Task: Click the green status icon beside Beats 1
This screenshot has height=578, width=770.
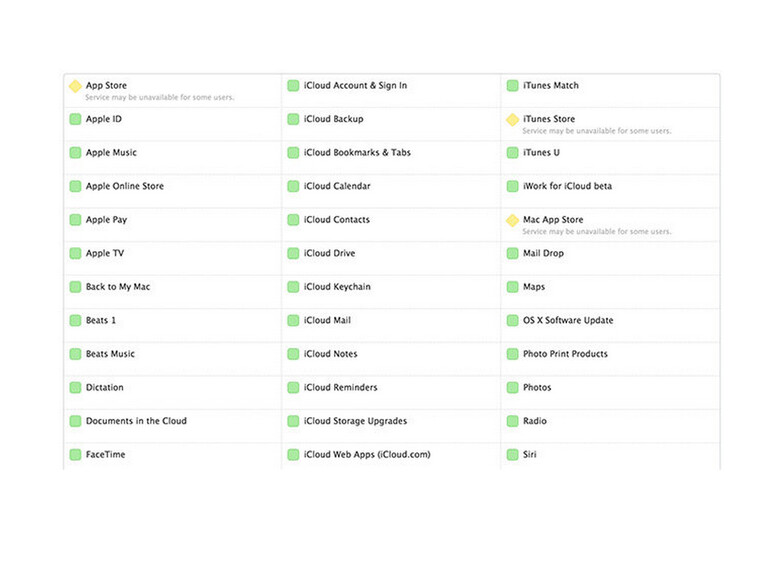Action: 75,321
